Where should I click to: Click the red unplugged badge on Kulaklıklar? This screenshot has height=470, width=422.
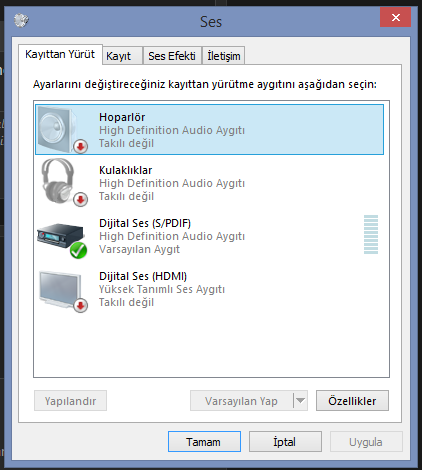tap(80, 199)
